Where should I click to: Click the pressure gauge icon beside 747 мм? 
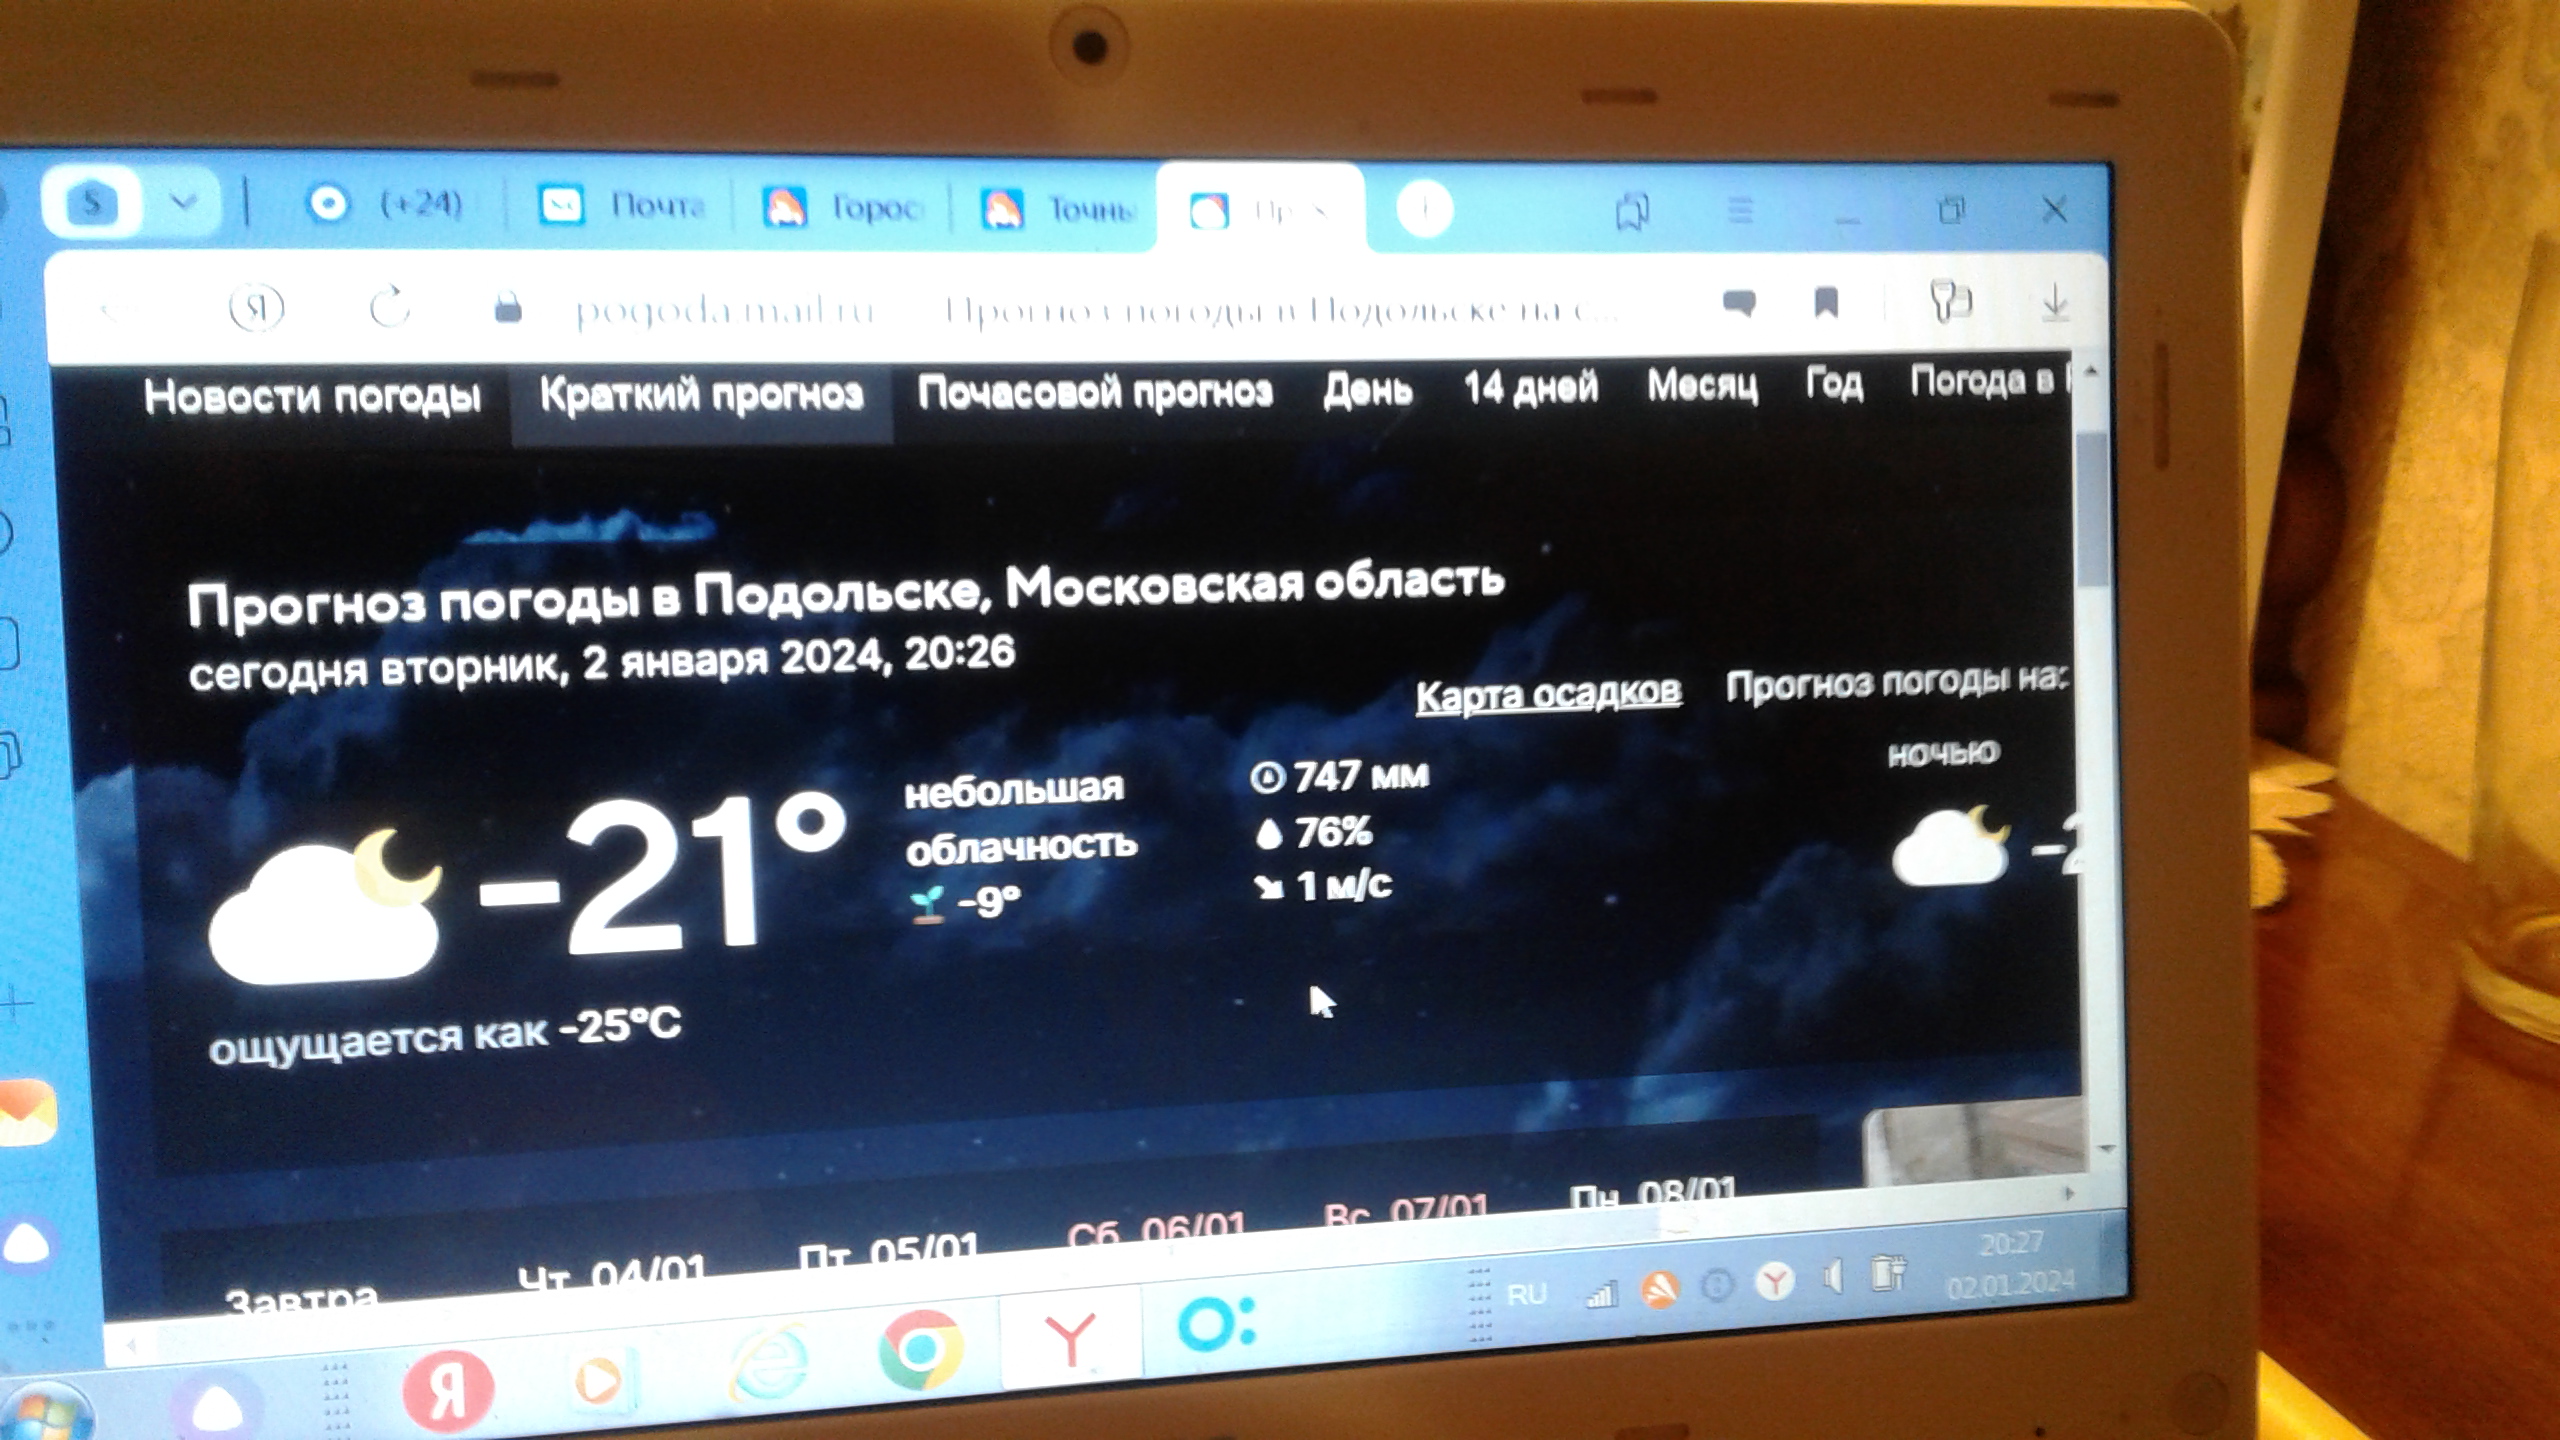tap(1267, 777)
